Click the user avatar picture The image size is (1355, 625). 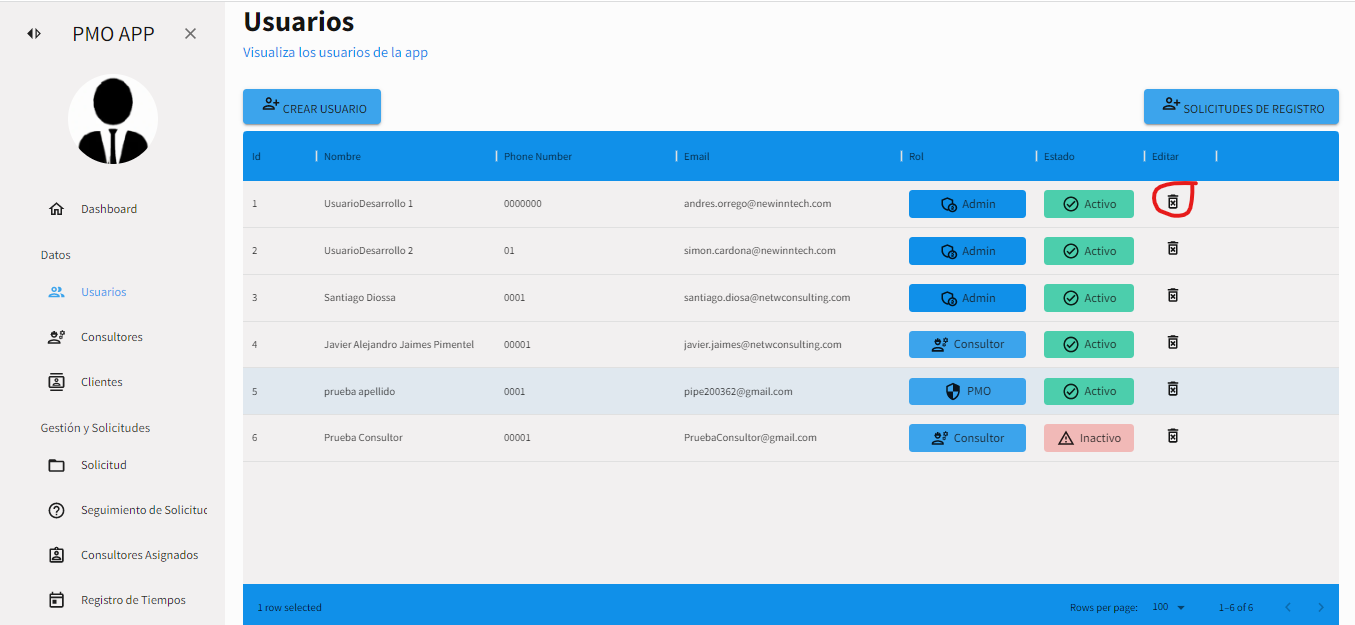[x=113, y=120]
